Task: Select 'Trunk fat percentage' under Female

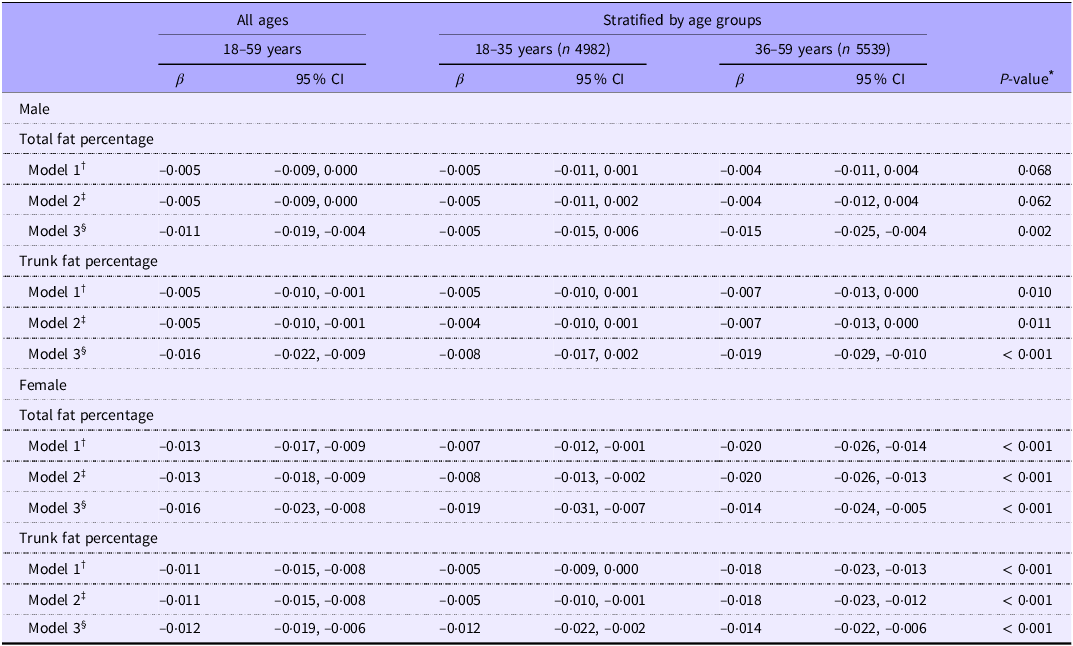Action: pos(88,538)
